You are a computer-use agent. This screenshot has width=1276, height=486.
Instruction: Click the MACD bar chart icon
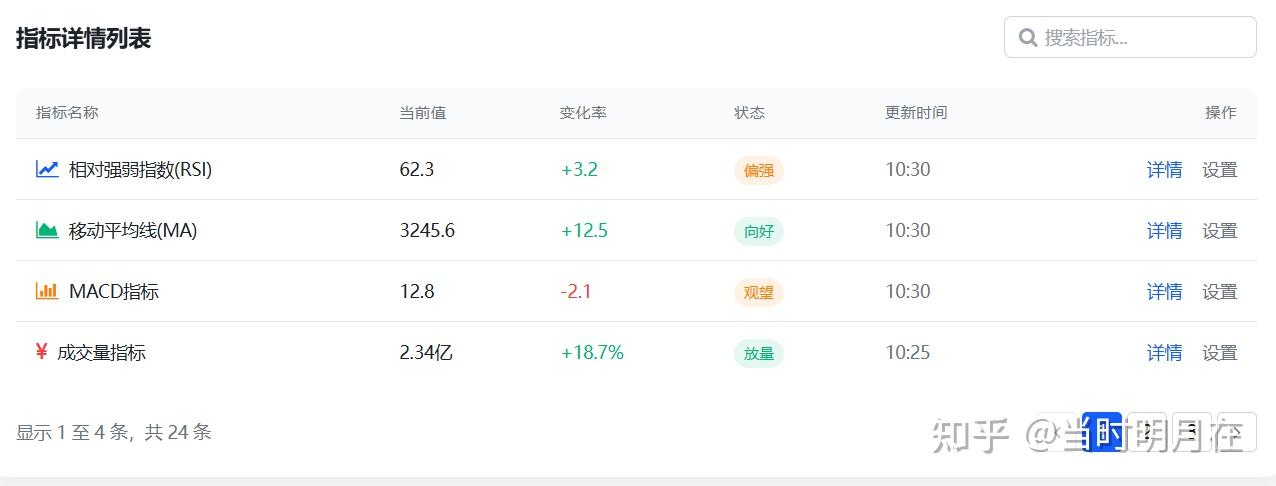coord(47,291)
